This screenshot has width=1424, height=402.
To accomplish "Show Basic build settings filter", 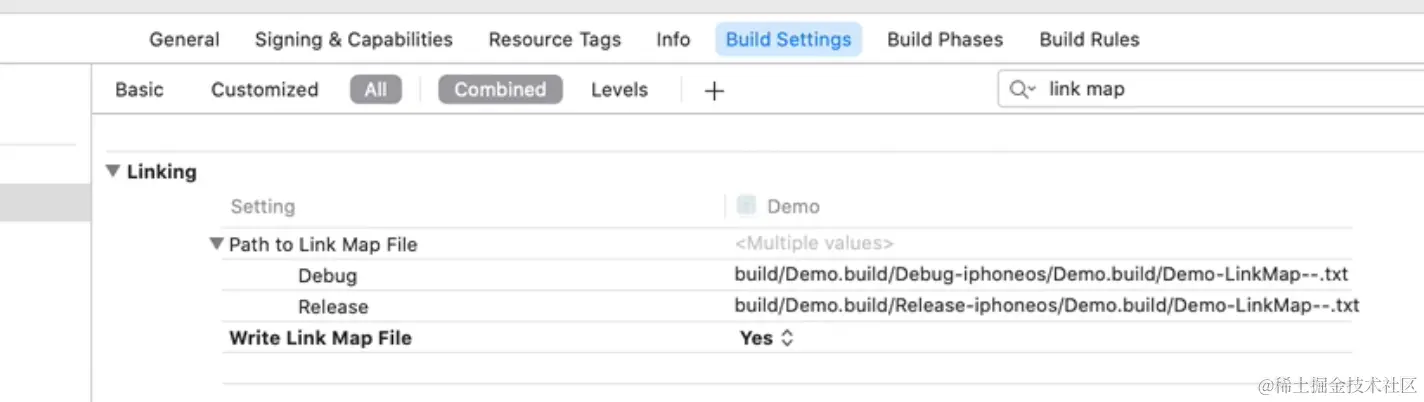I will click(139, 90).
